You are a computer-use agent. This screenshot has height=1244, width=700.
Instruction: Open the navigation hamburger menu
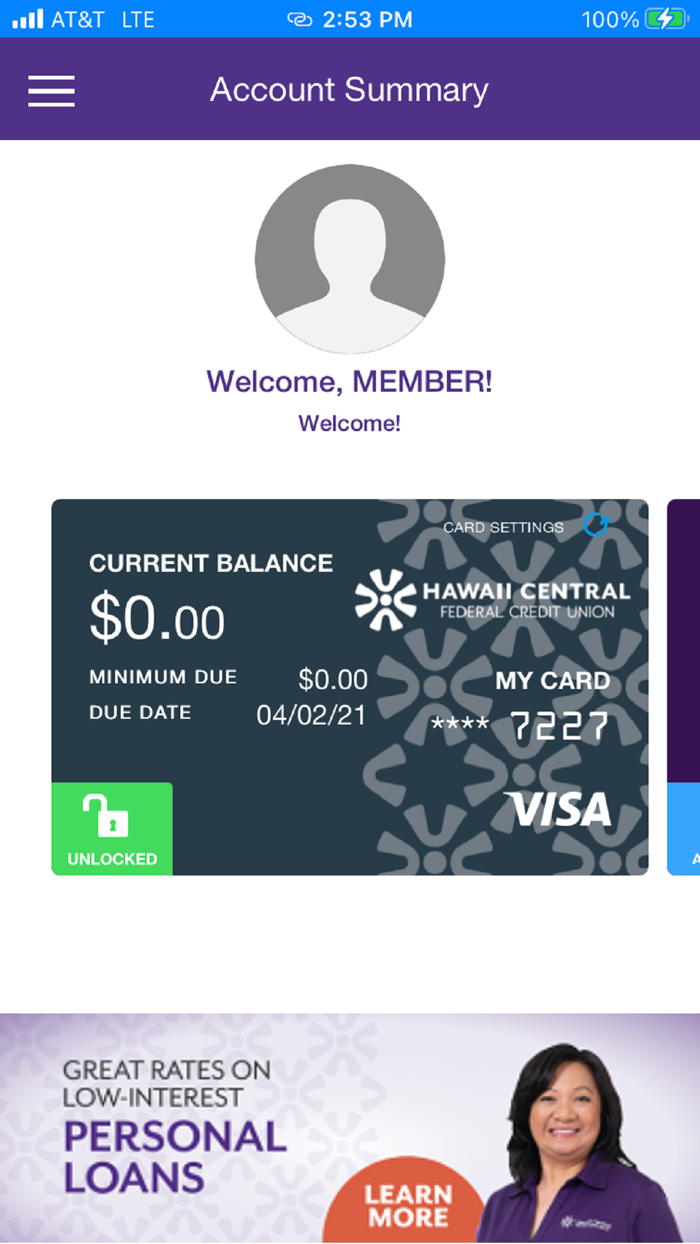click(x=51, y=90)
